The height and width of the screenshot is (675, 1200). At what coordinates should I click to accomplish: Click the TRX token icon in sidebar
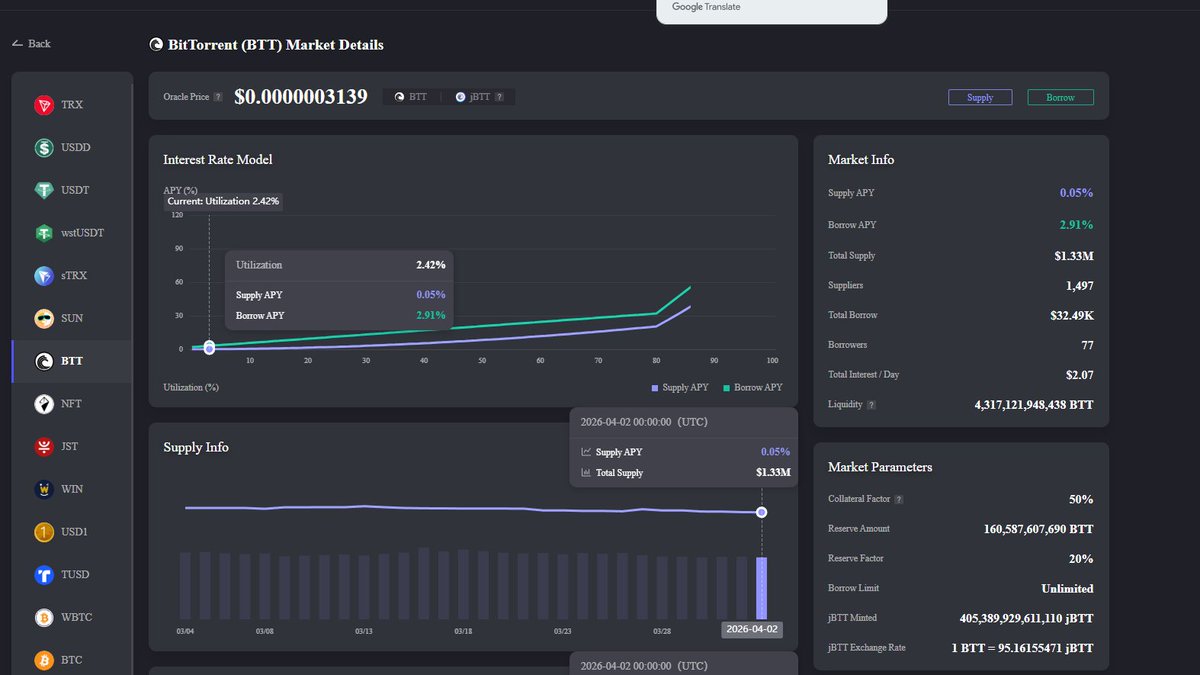44,105
